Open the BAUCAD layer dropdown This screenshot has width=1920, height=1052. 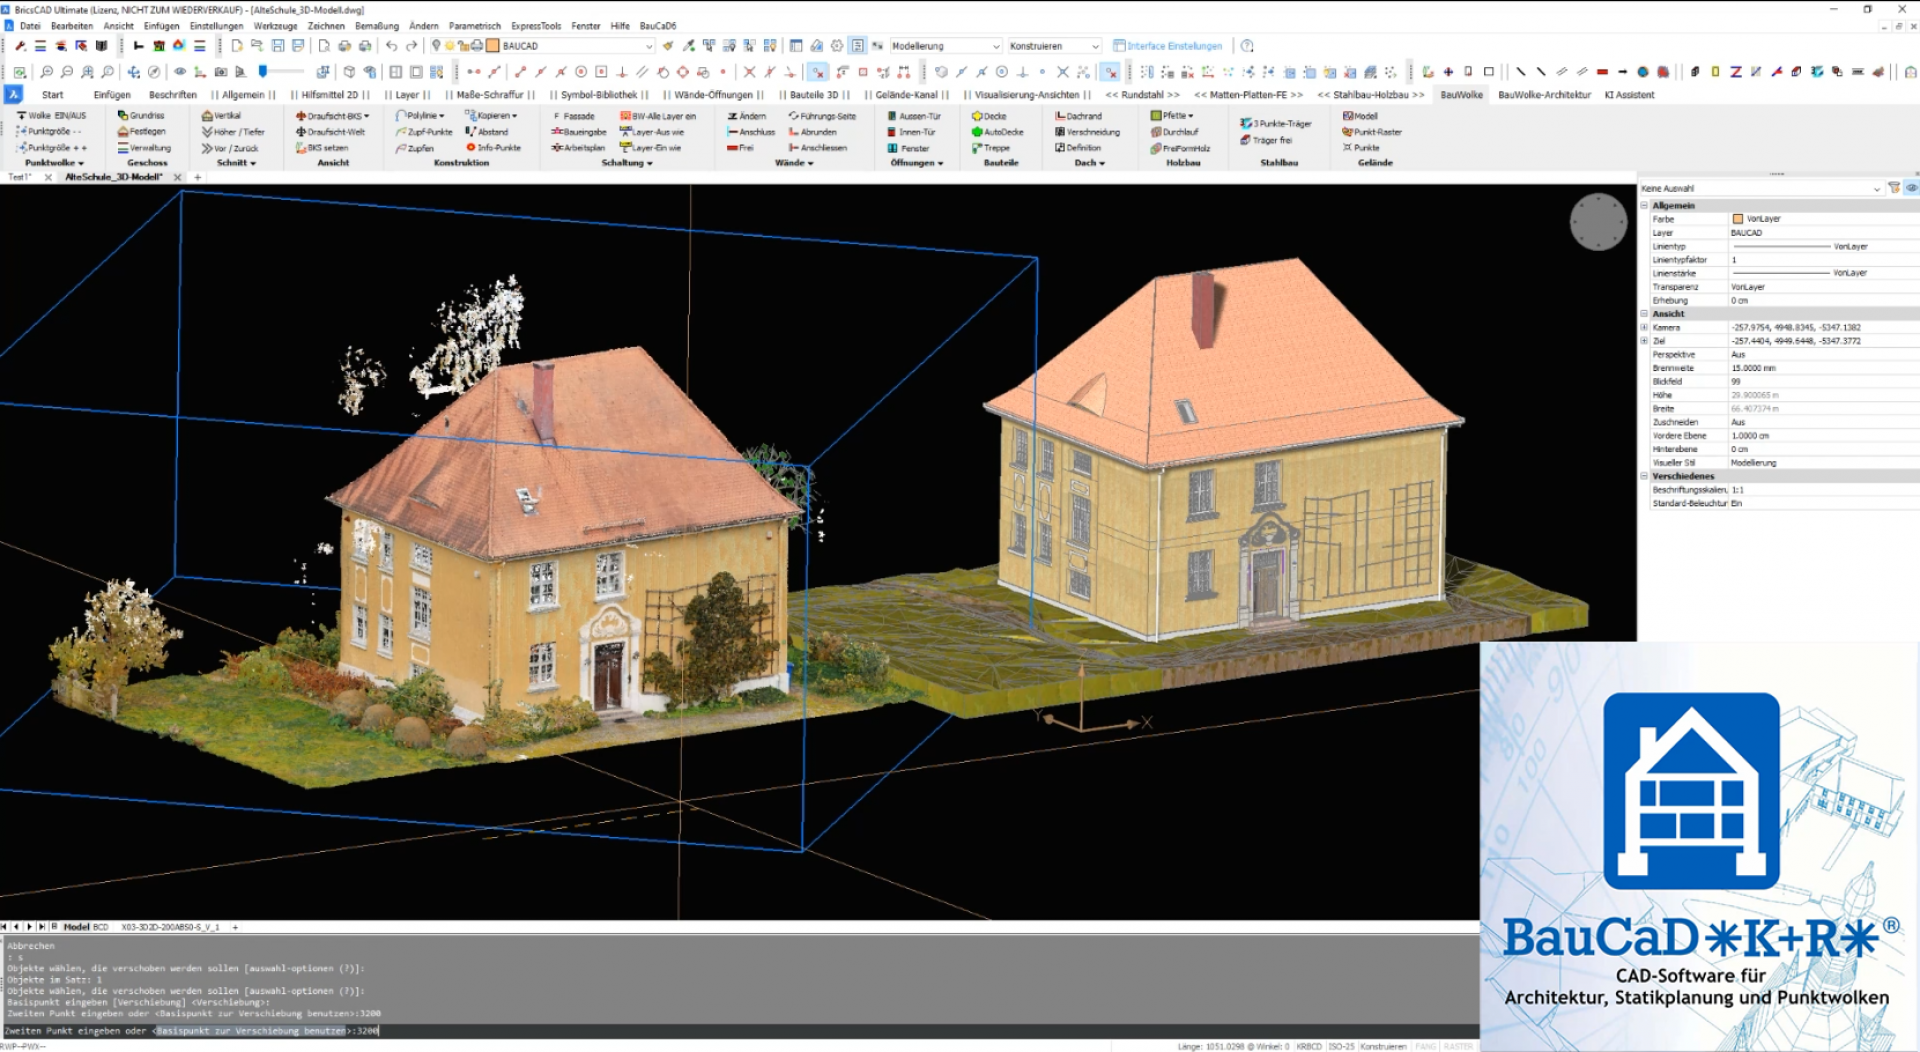[x=648, y=46]
